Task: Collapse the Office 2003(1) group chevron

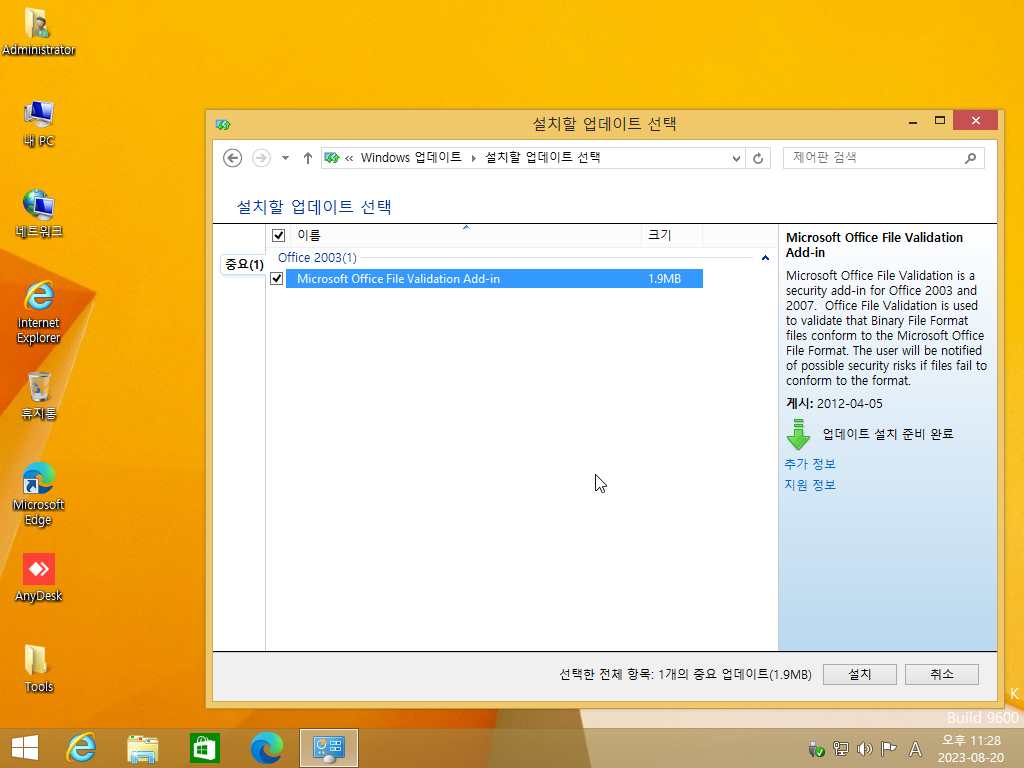Action: coord(765,258)
